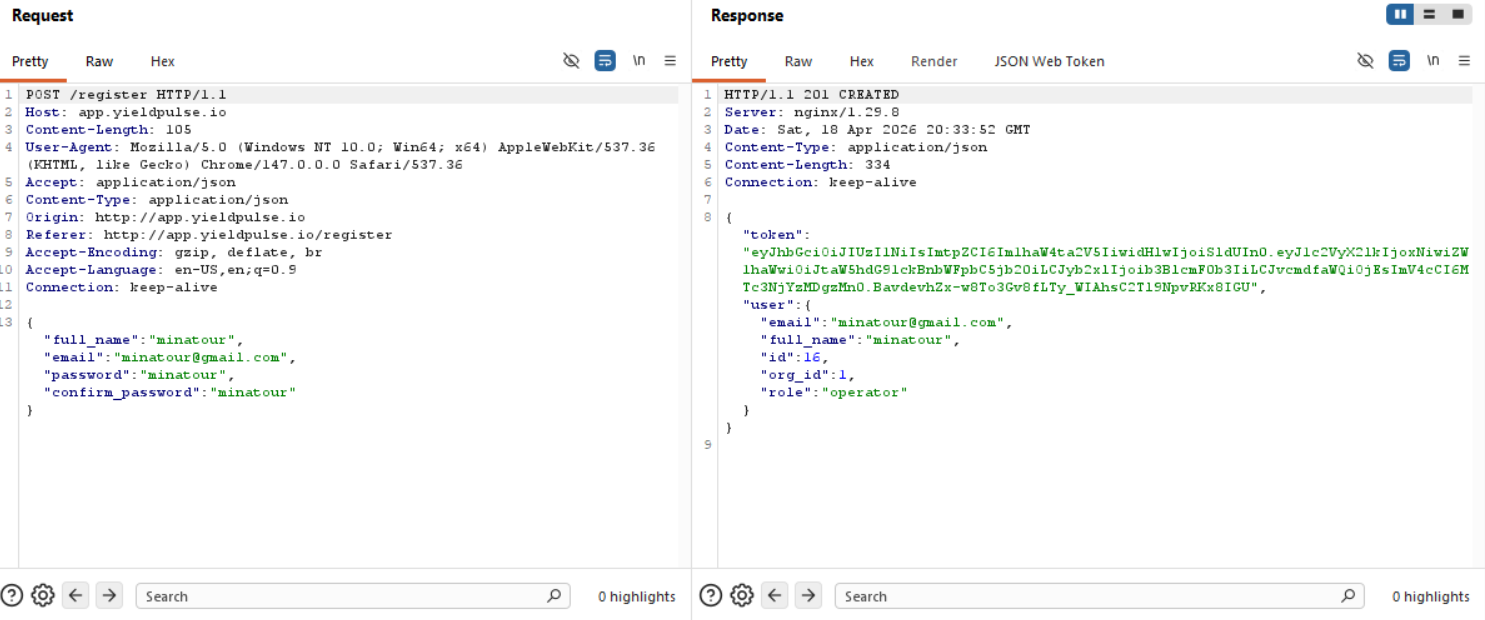Go to next match in Response
The image size is (1485, 620).
(x=808, y=596)
